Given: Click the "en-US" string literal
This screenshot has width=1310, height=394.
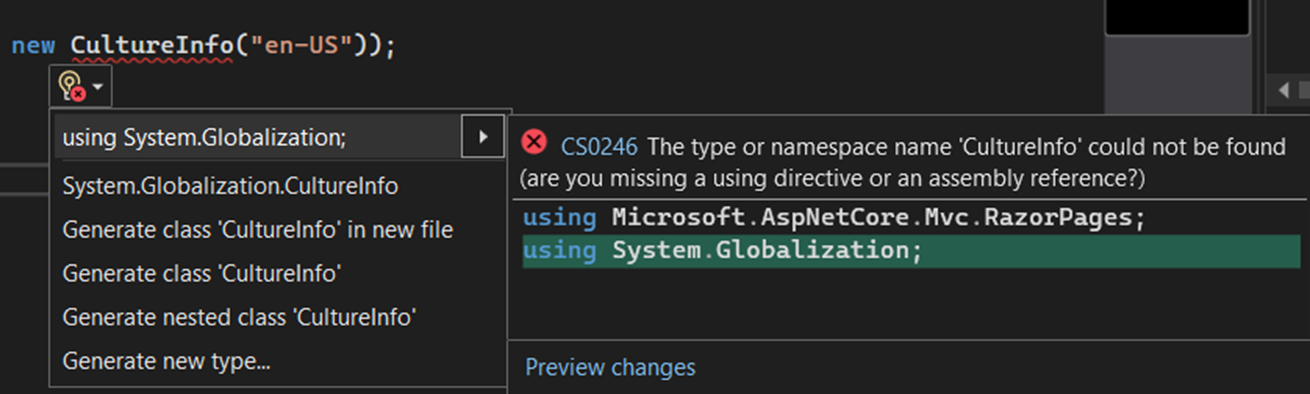Looking at the screenshot, I should 302,46.
